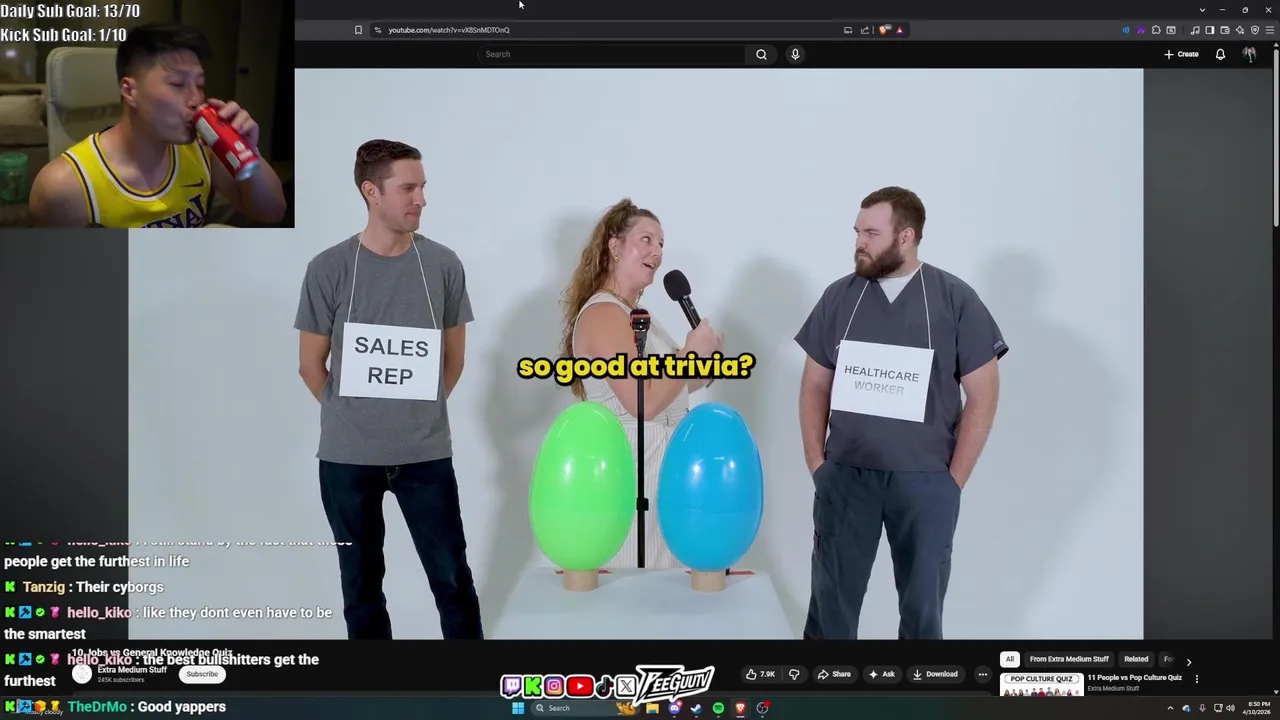Show more filter chips with right arrow
The width and height of the screenshot is (1280, 720).
[x=1188, y=661]
